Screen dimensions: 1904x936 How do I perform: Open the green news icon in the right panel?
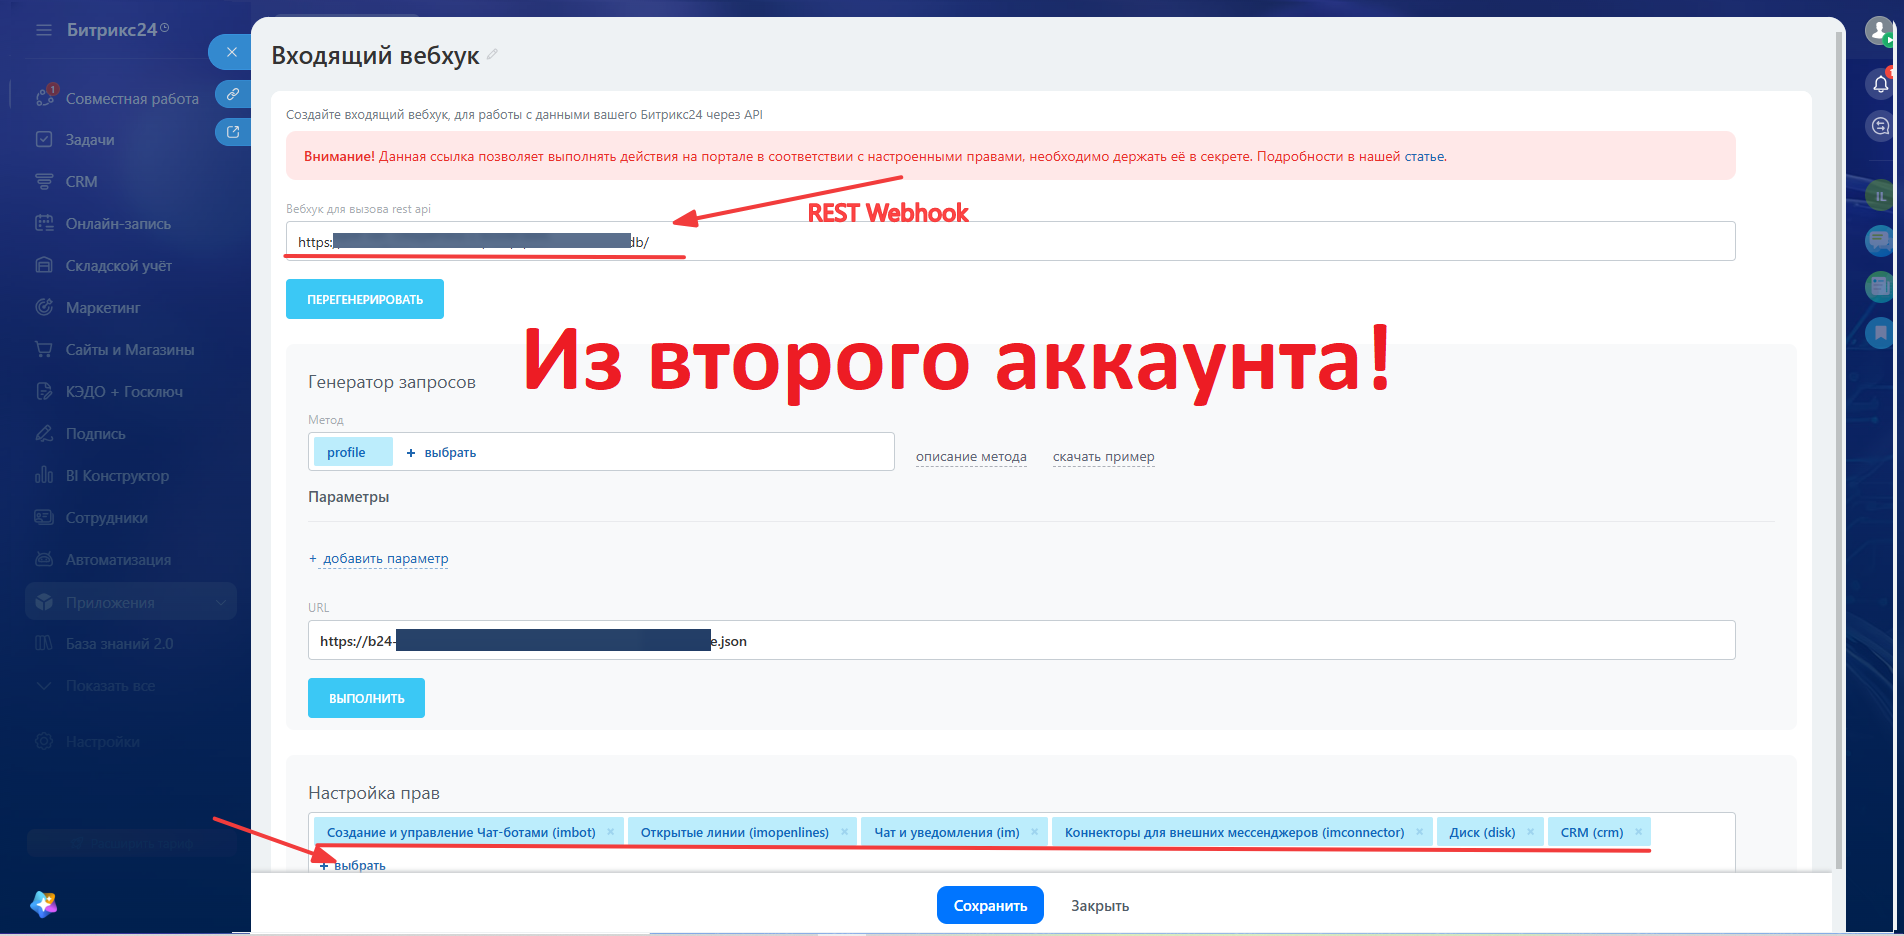[x=1880, y=287]
